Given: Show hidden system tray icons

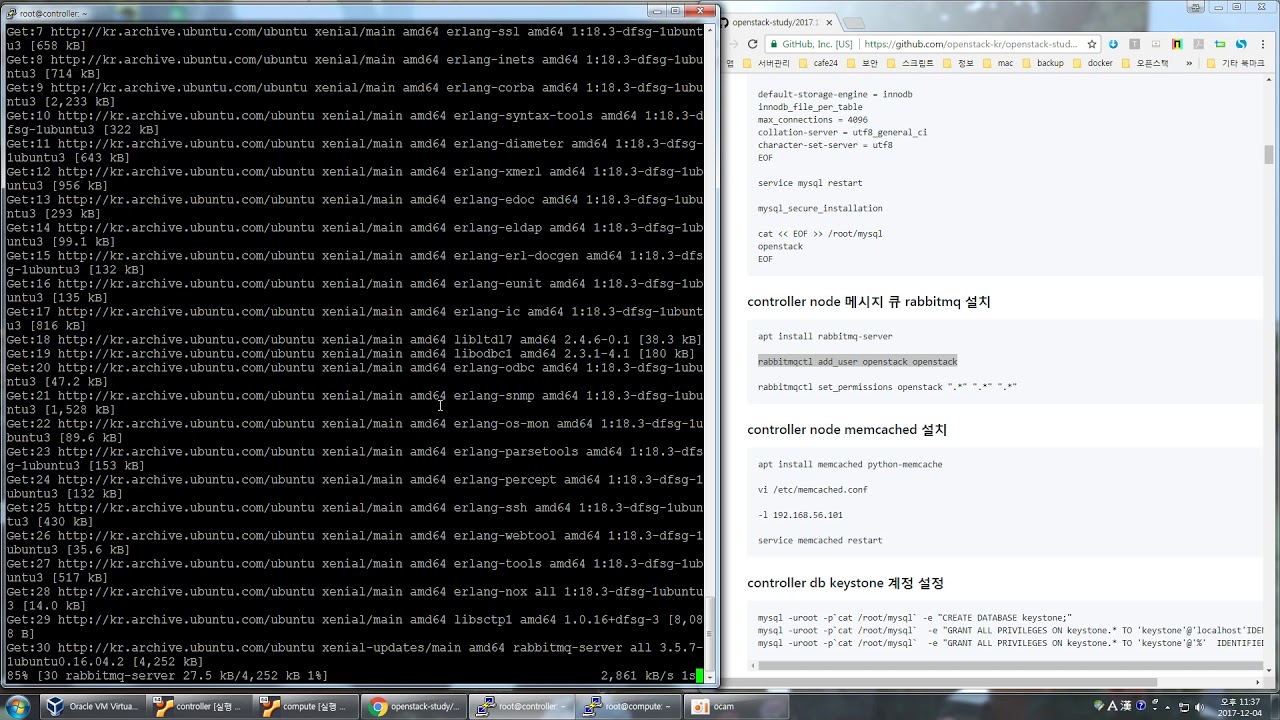Looking at the screenshot, I should 1169,707.
